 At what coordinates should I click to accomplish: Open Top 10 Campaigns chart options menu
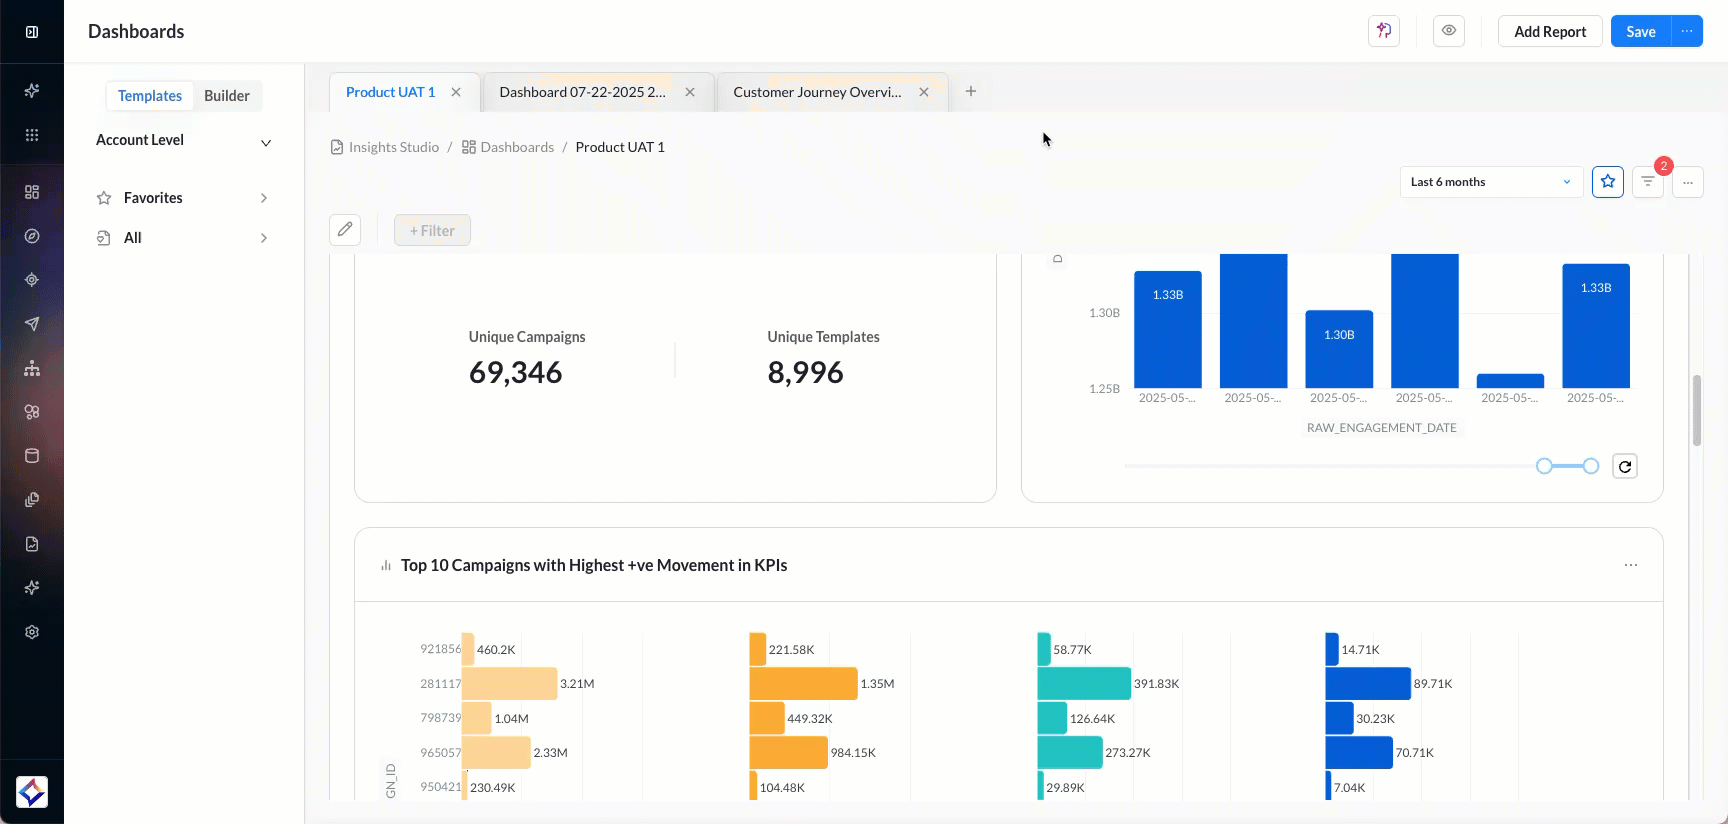coord(1631,565)
